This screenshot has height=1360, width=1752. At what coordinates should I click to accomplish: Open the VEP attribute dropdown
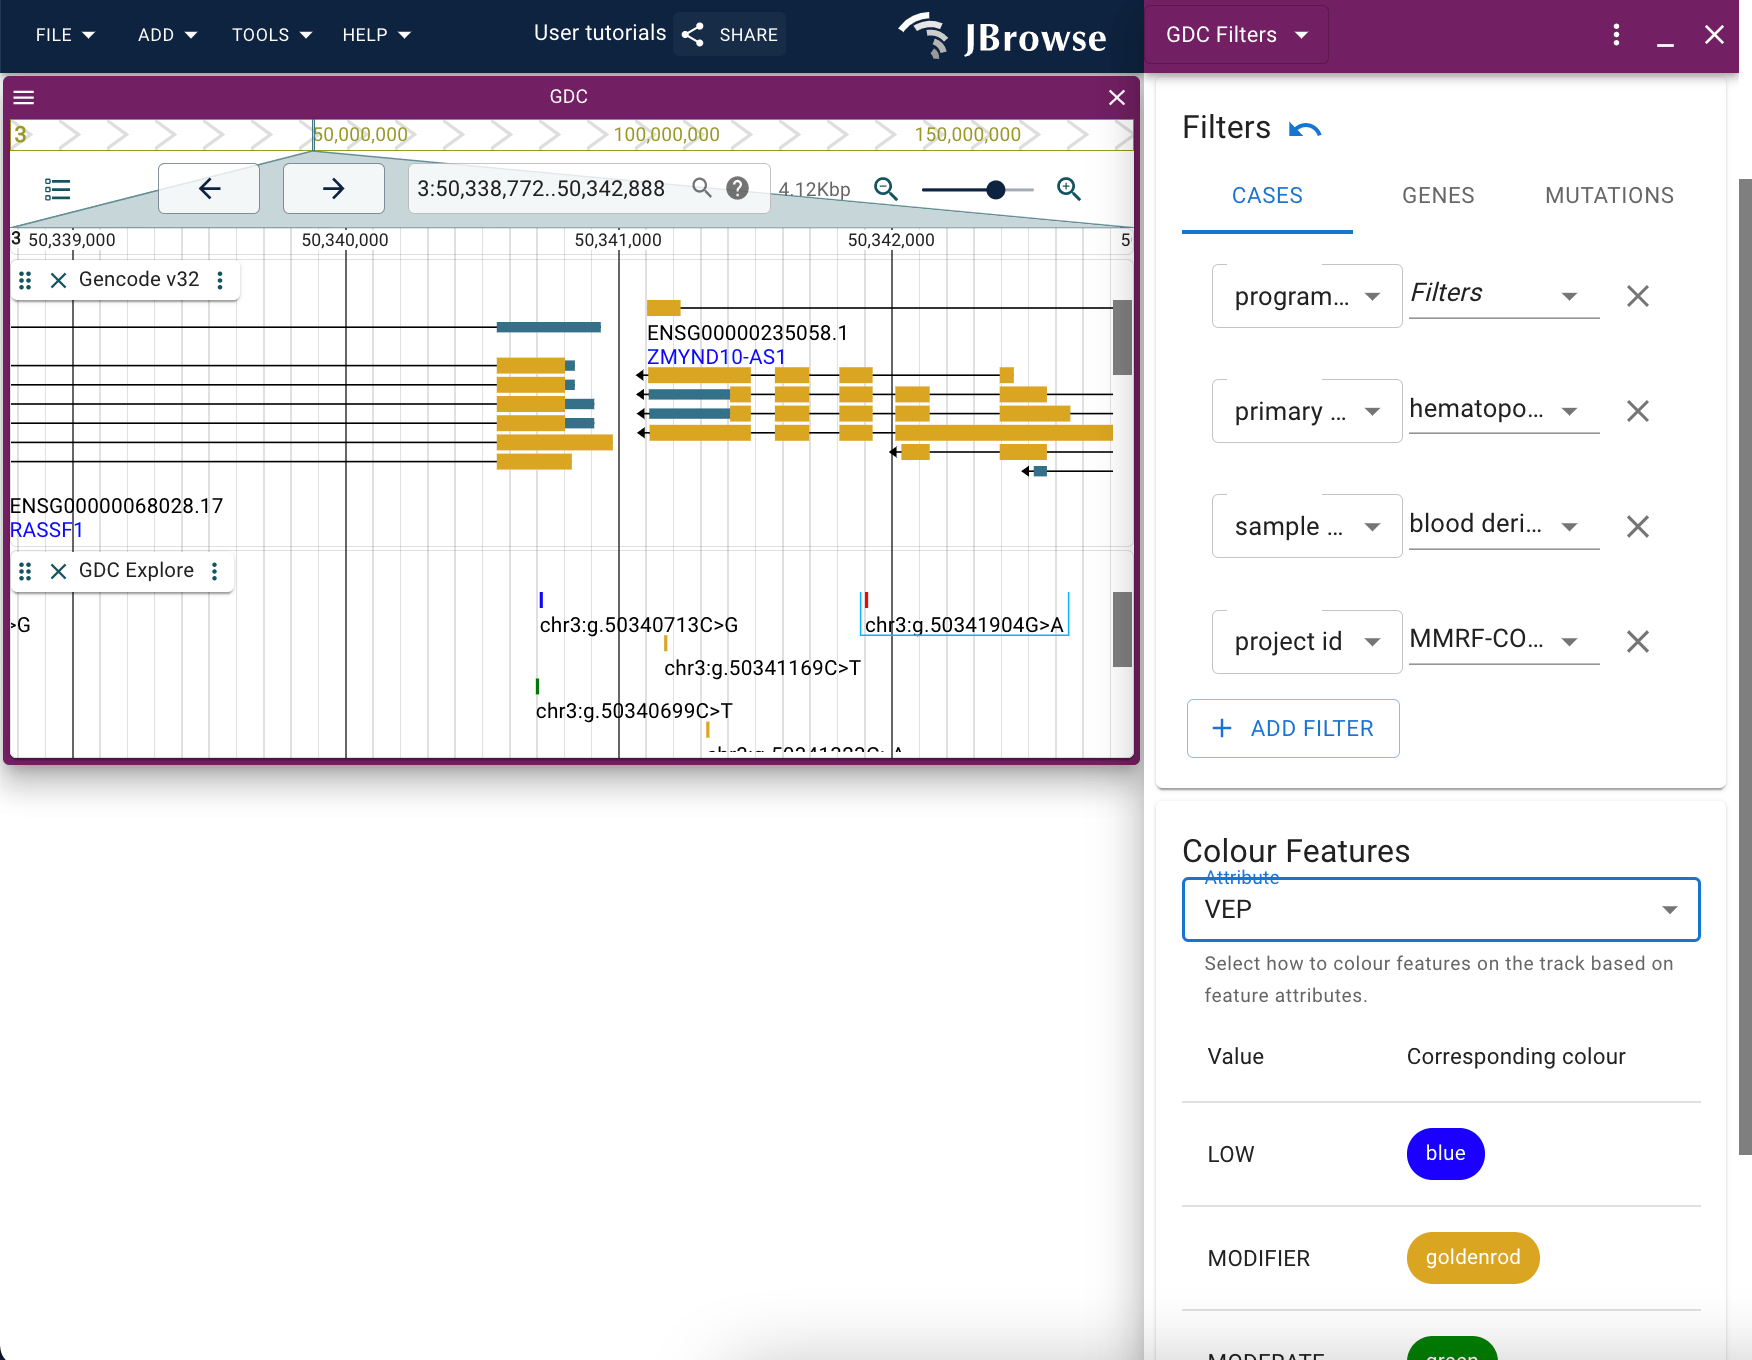pos(1441,910)
